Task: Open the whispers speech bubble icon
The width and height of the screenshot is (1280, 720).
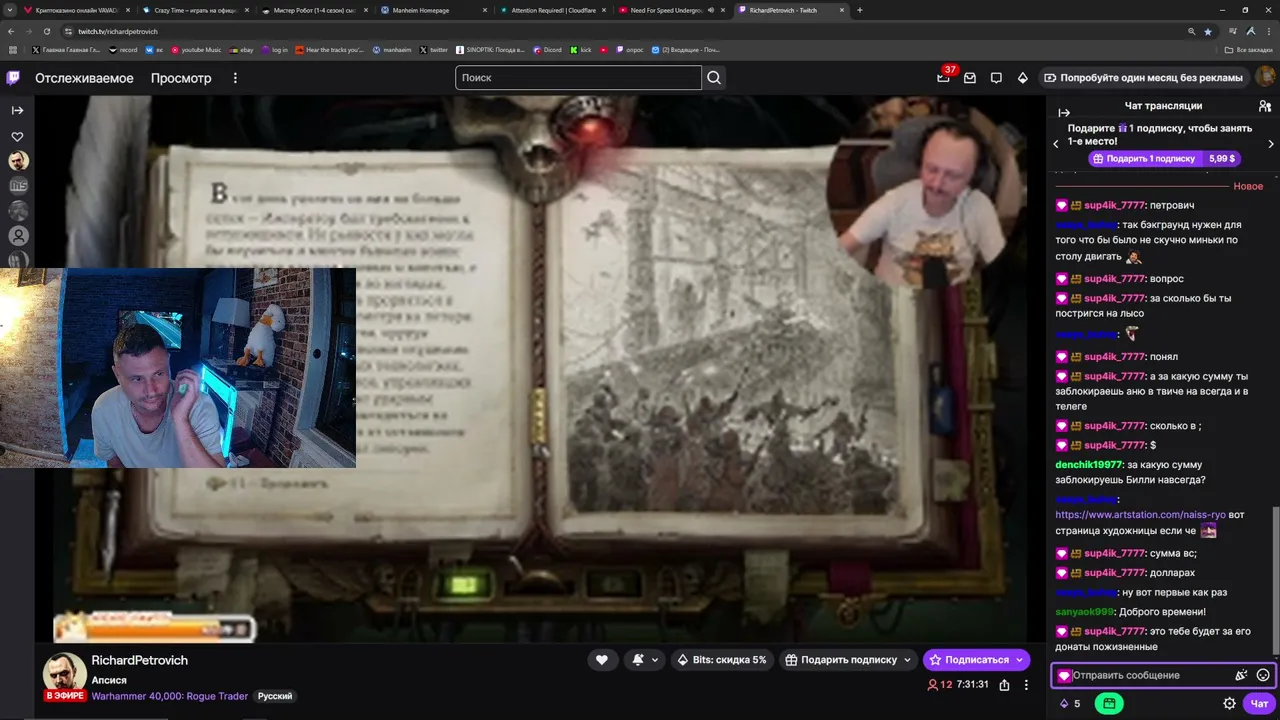Action: pyautogui.click(x=996, y=77)
